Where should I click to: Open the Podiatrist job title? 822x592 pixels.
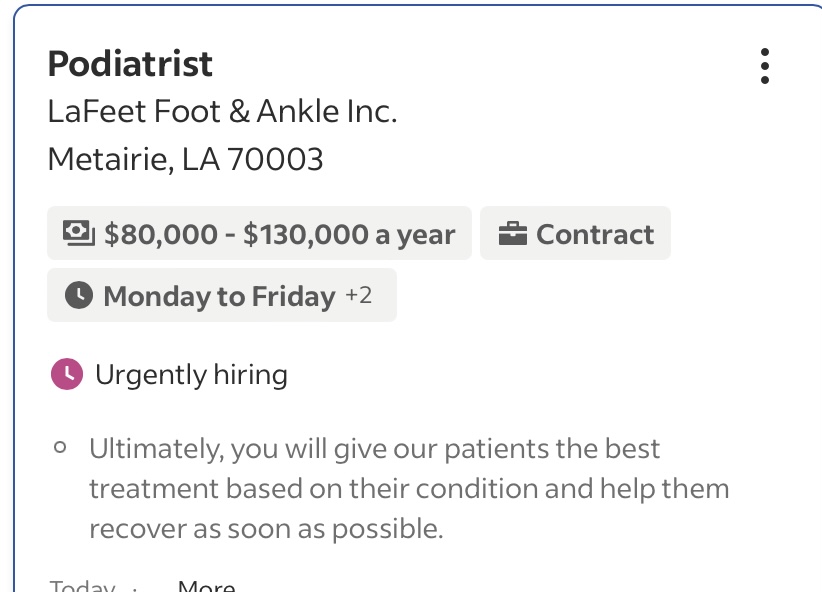pos(130,64)
